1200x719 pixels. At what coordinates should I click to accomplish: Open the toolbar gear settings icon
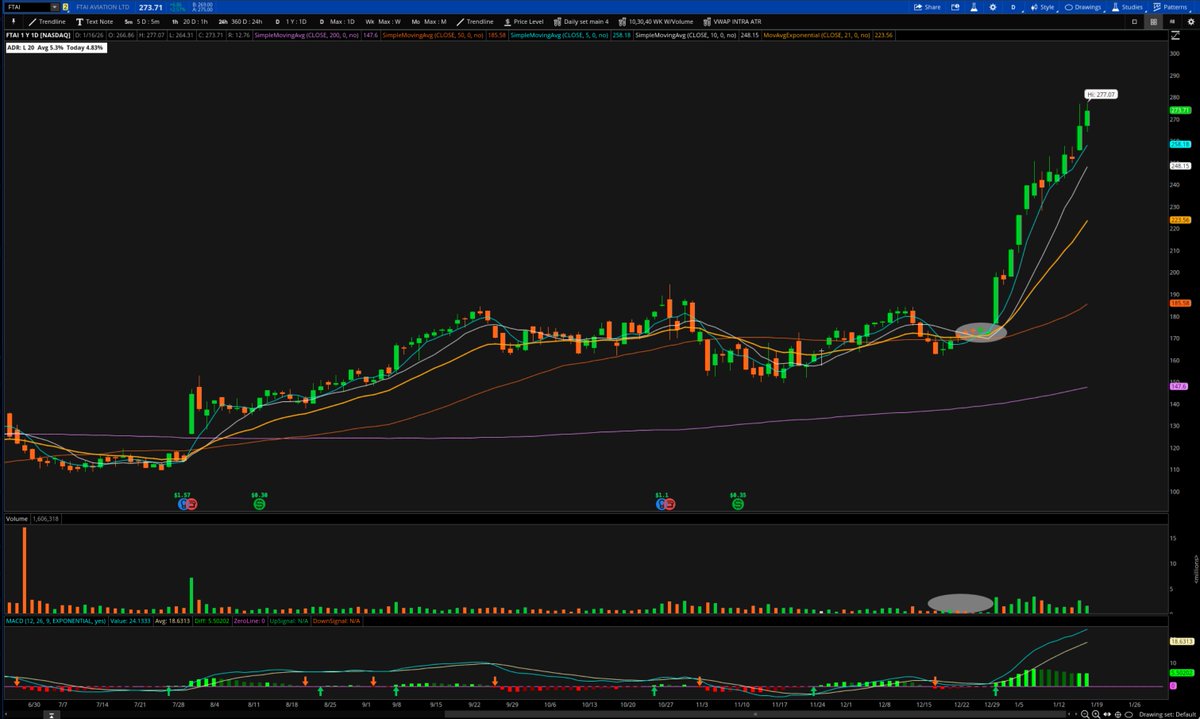[x=1191, y=21]
